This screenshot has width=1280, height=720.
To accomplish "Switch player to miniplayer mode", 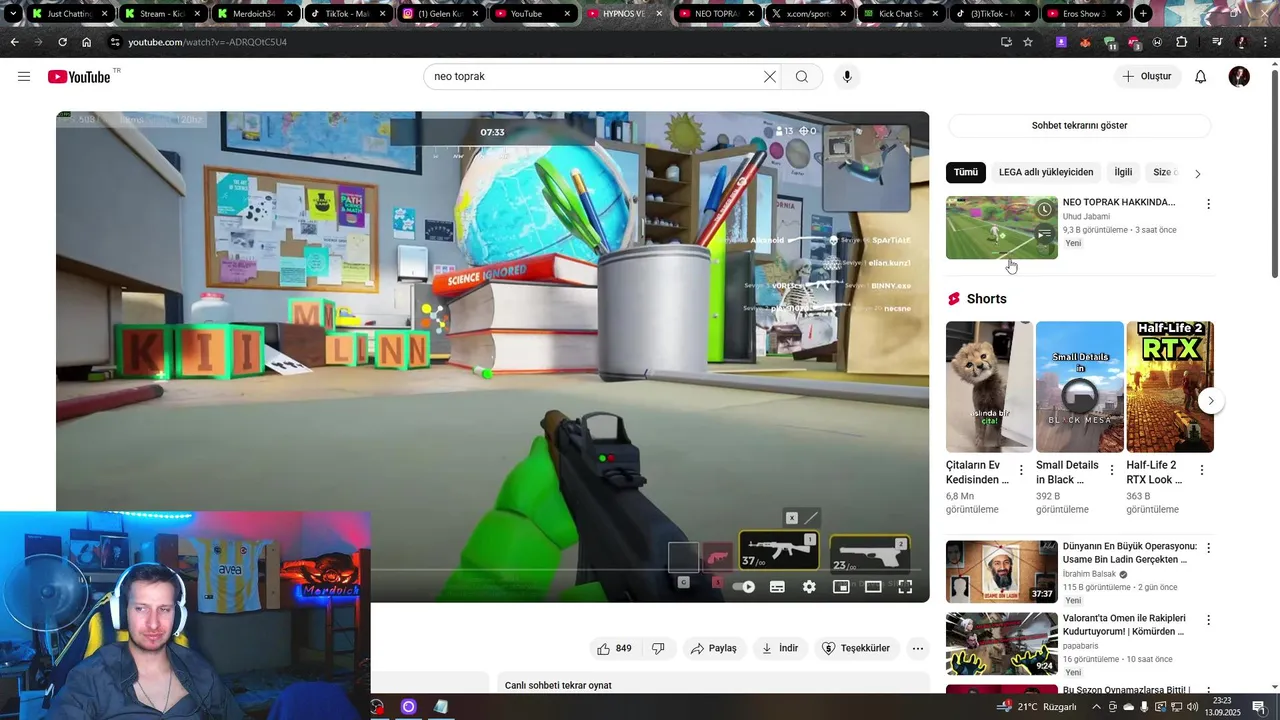I will [841, 587].
